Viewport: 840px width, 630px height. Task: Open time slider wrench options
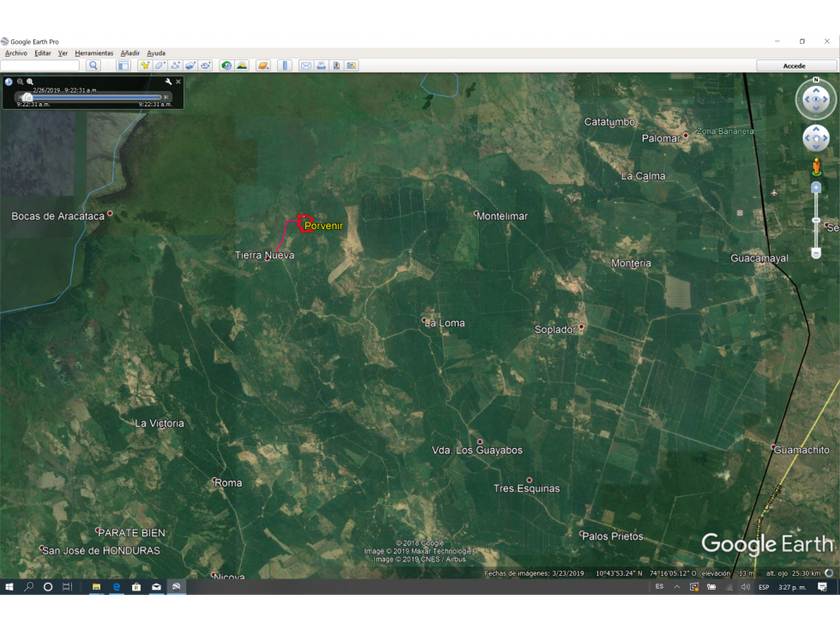click(168, 81)
